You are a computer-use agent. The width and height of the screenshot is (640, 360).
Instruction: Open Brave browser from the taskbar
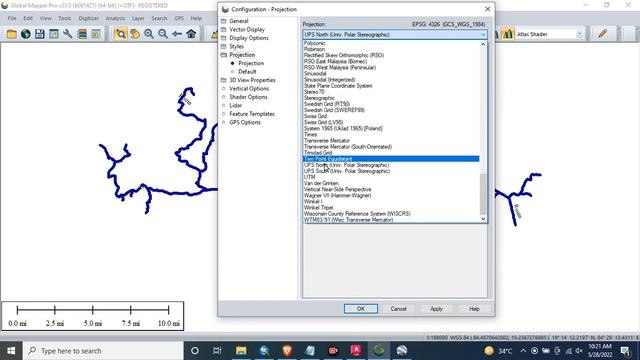pos(287,350)
